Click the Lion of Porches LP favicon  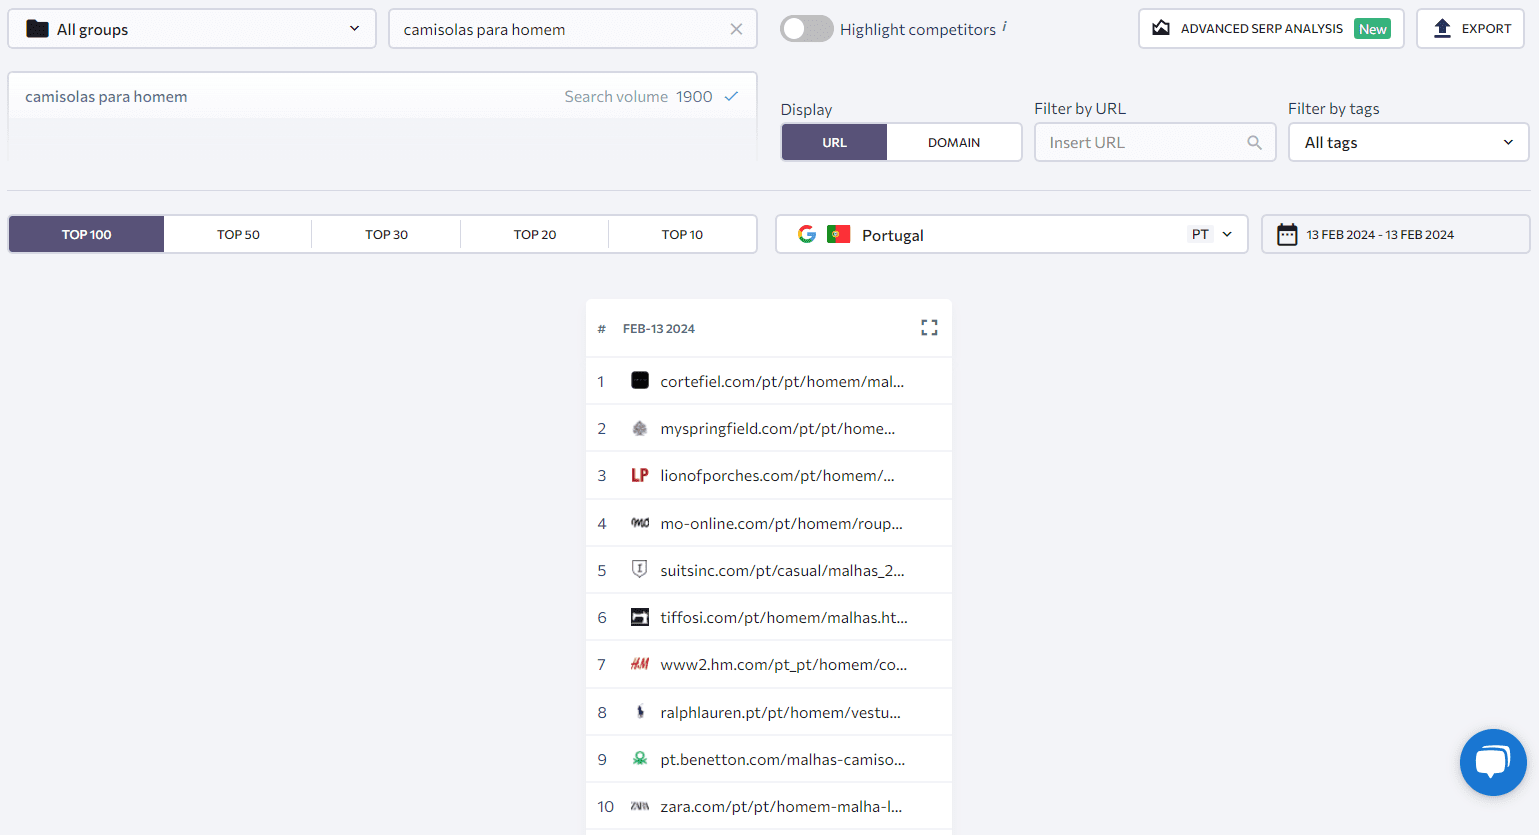tap(639, 475)
